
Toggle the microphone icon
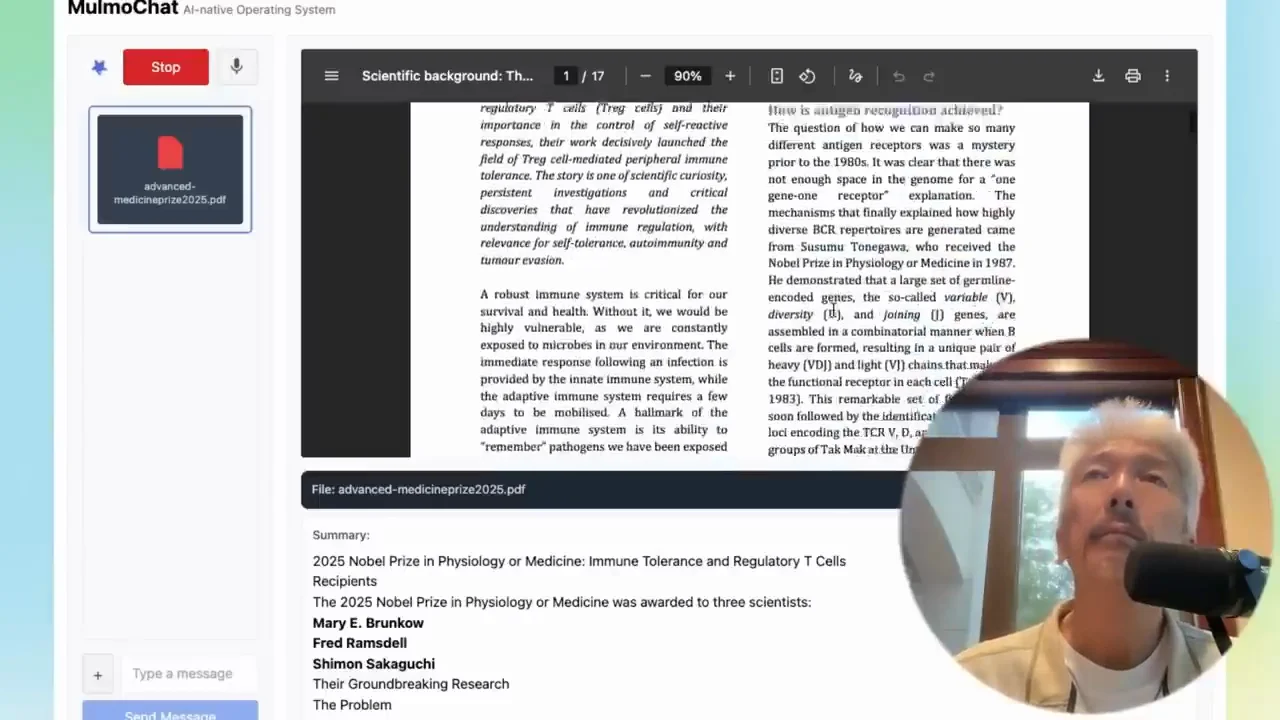pos(236,67)
